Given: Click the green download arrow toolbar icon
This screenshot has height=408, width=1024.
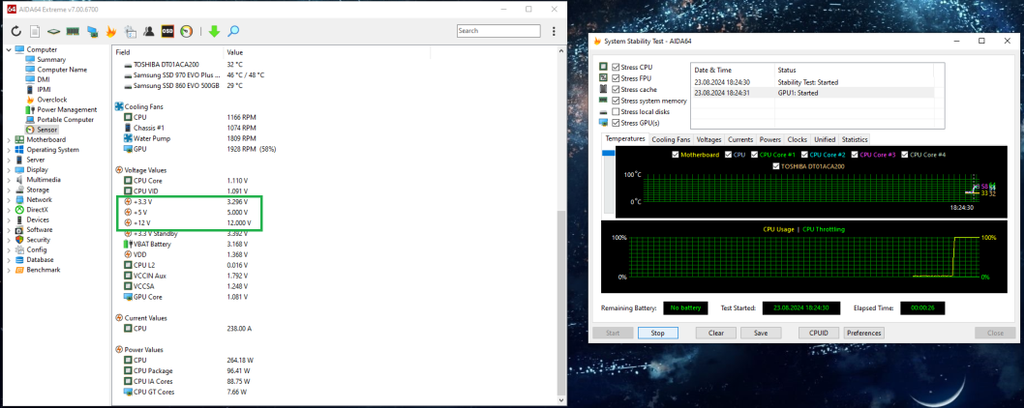Looking at the screenshot, I should pyautogui.click(x=214, y=31).
